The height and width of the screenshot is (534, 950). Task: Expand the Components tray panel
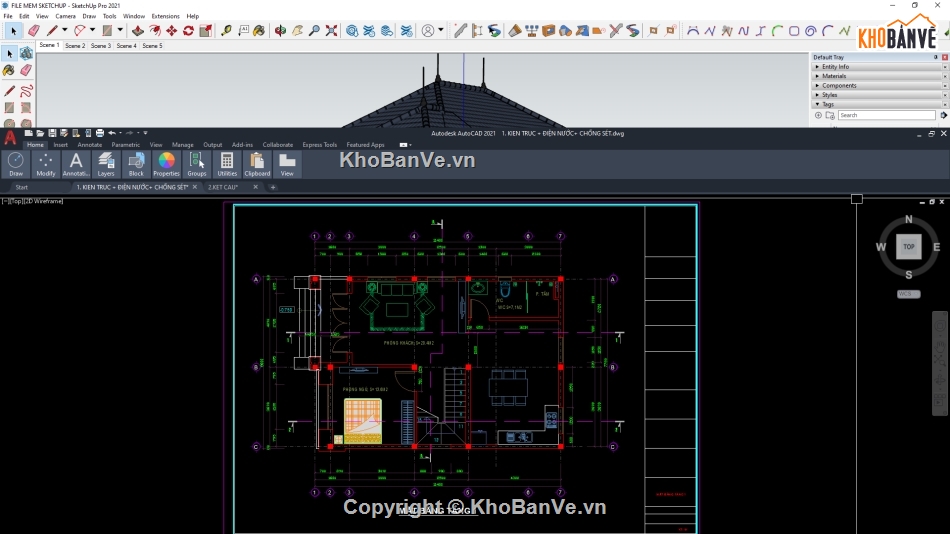coord(879,85)
